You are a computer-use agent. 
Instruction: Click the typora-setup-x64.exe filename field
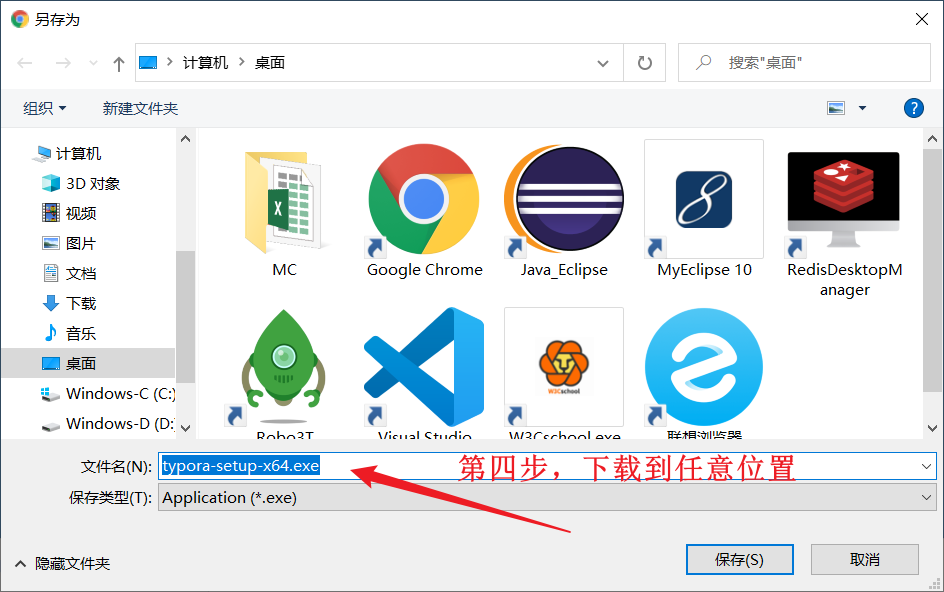coord(547,466)
